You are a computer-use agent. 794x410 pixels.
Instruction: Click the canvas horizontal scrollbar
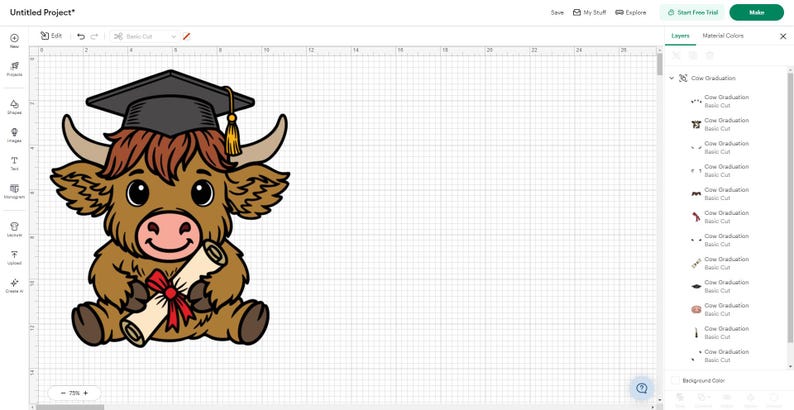(70, 407)
